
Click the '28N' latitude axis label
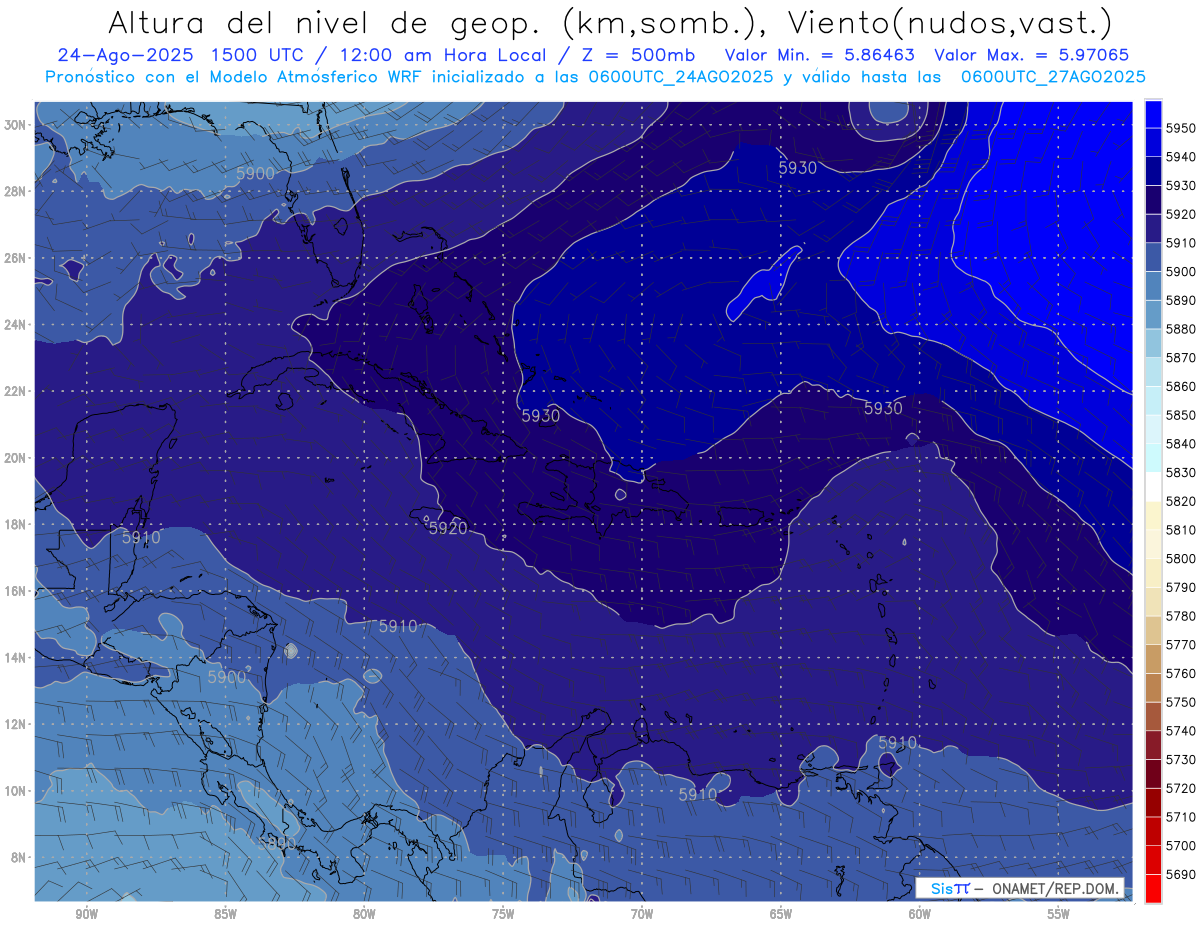[15, 191]
